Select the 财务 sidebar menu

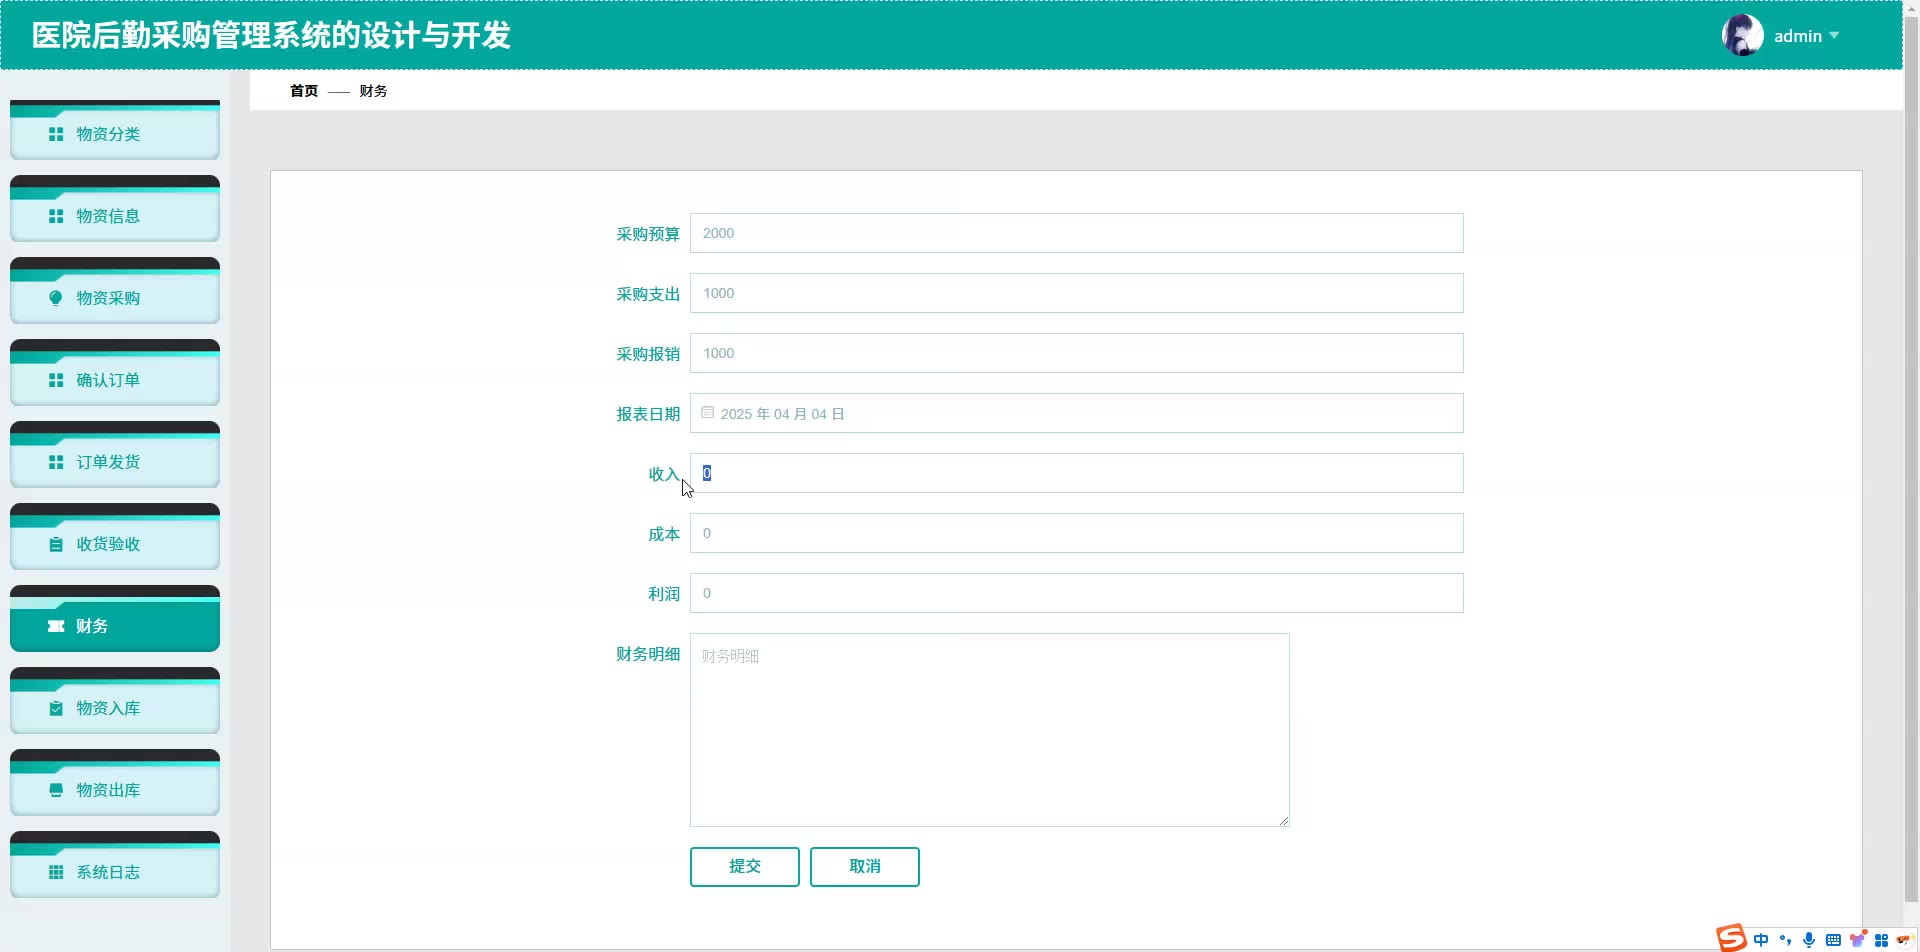[115, 619]
